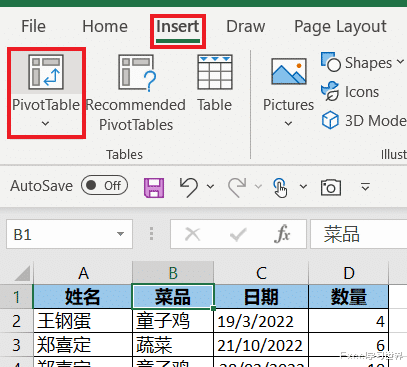This screenshot has width=407, height=367.
Task: Open the Shapes gallery
Action: [357, 62]
